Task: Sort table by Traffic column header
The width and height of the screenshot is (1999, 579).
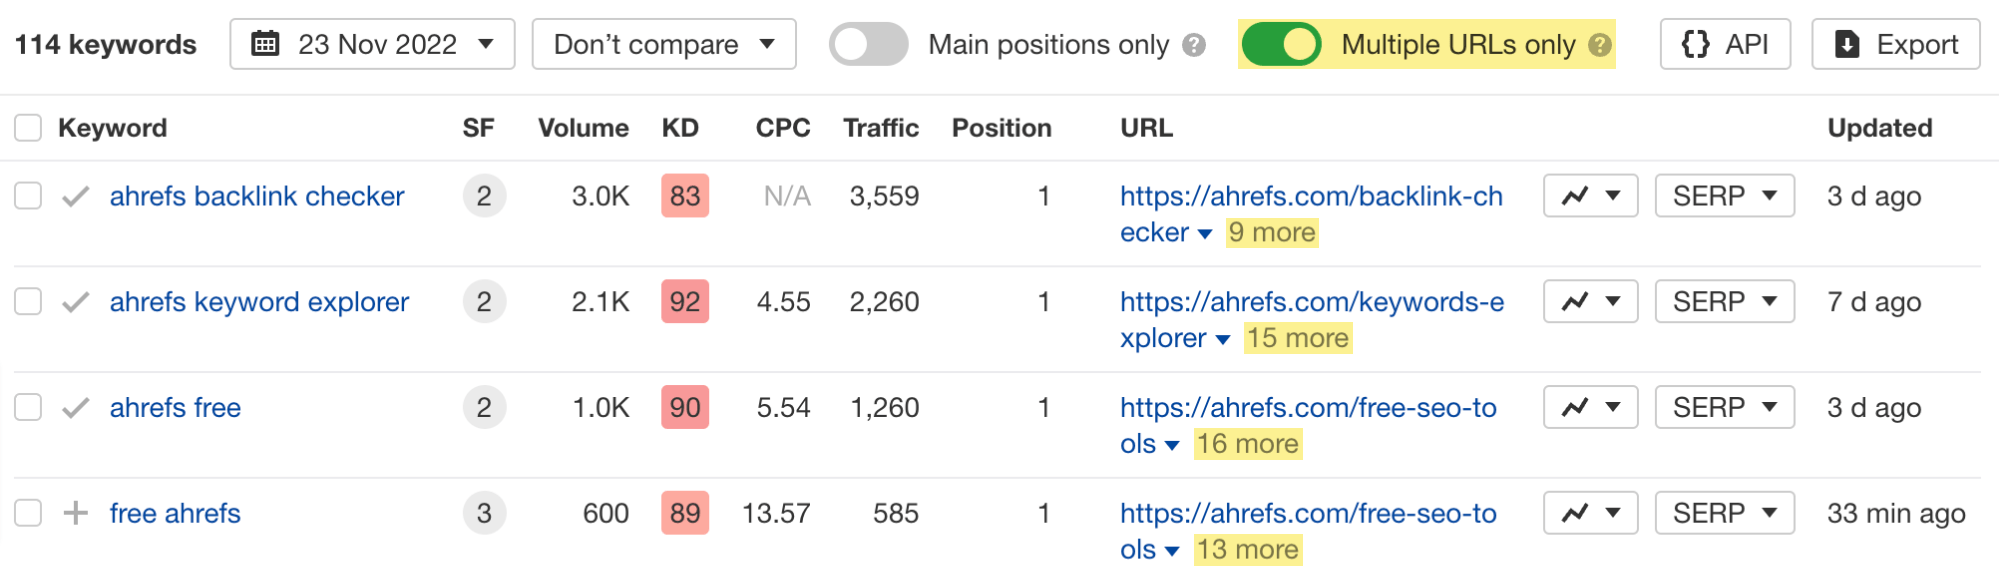Action: click(880, 128)
